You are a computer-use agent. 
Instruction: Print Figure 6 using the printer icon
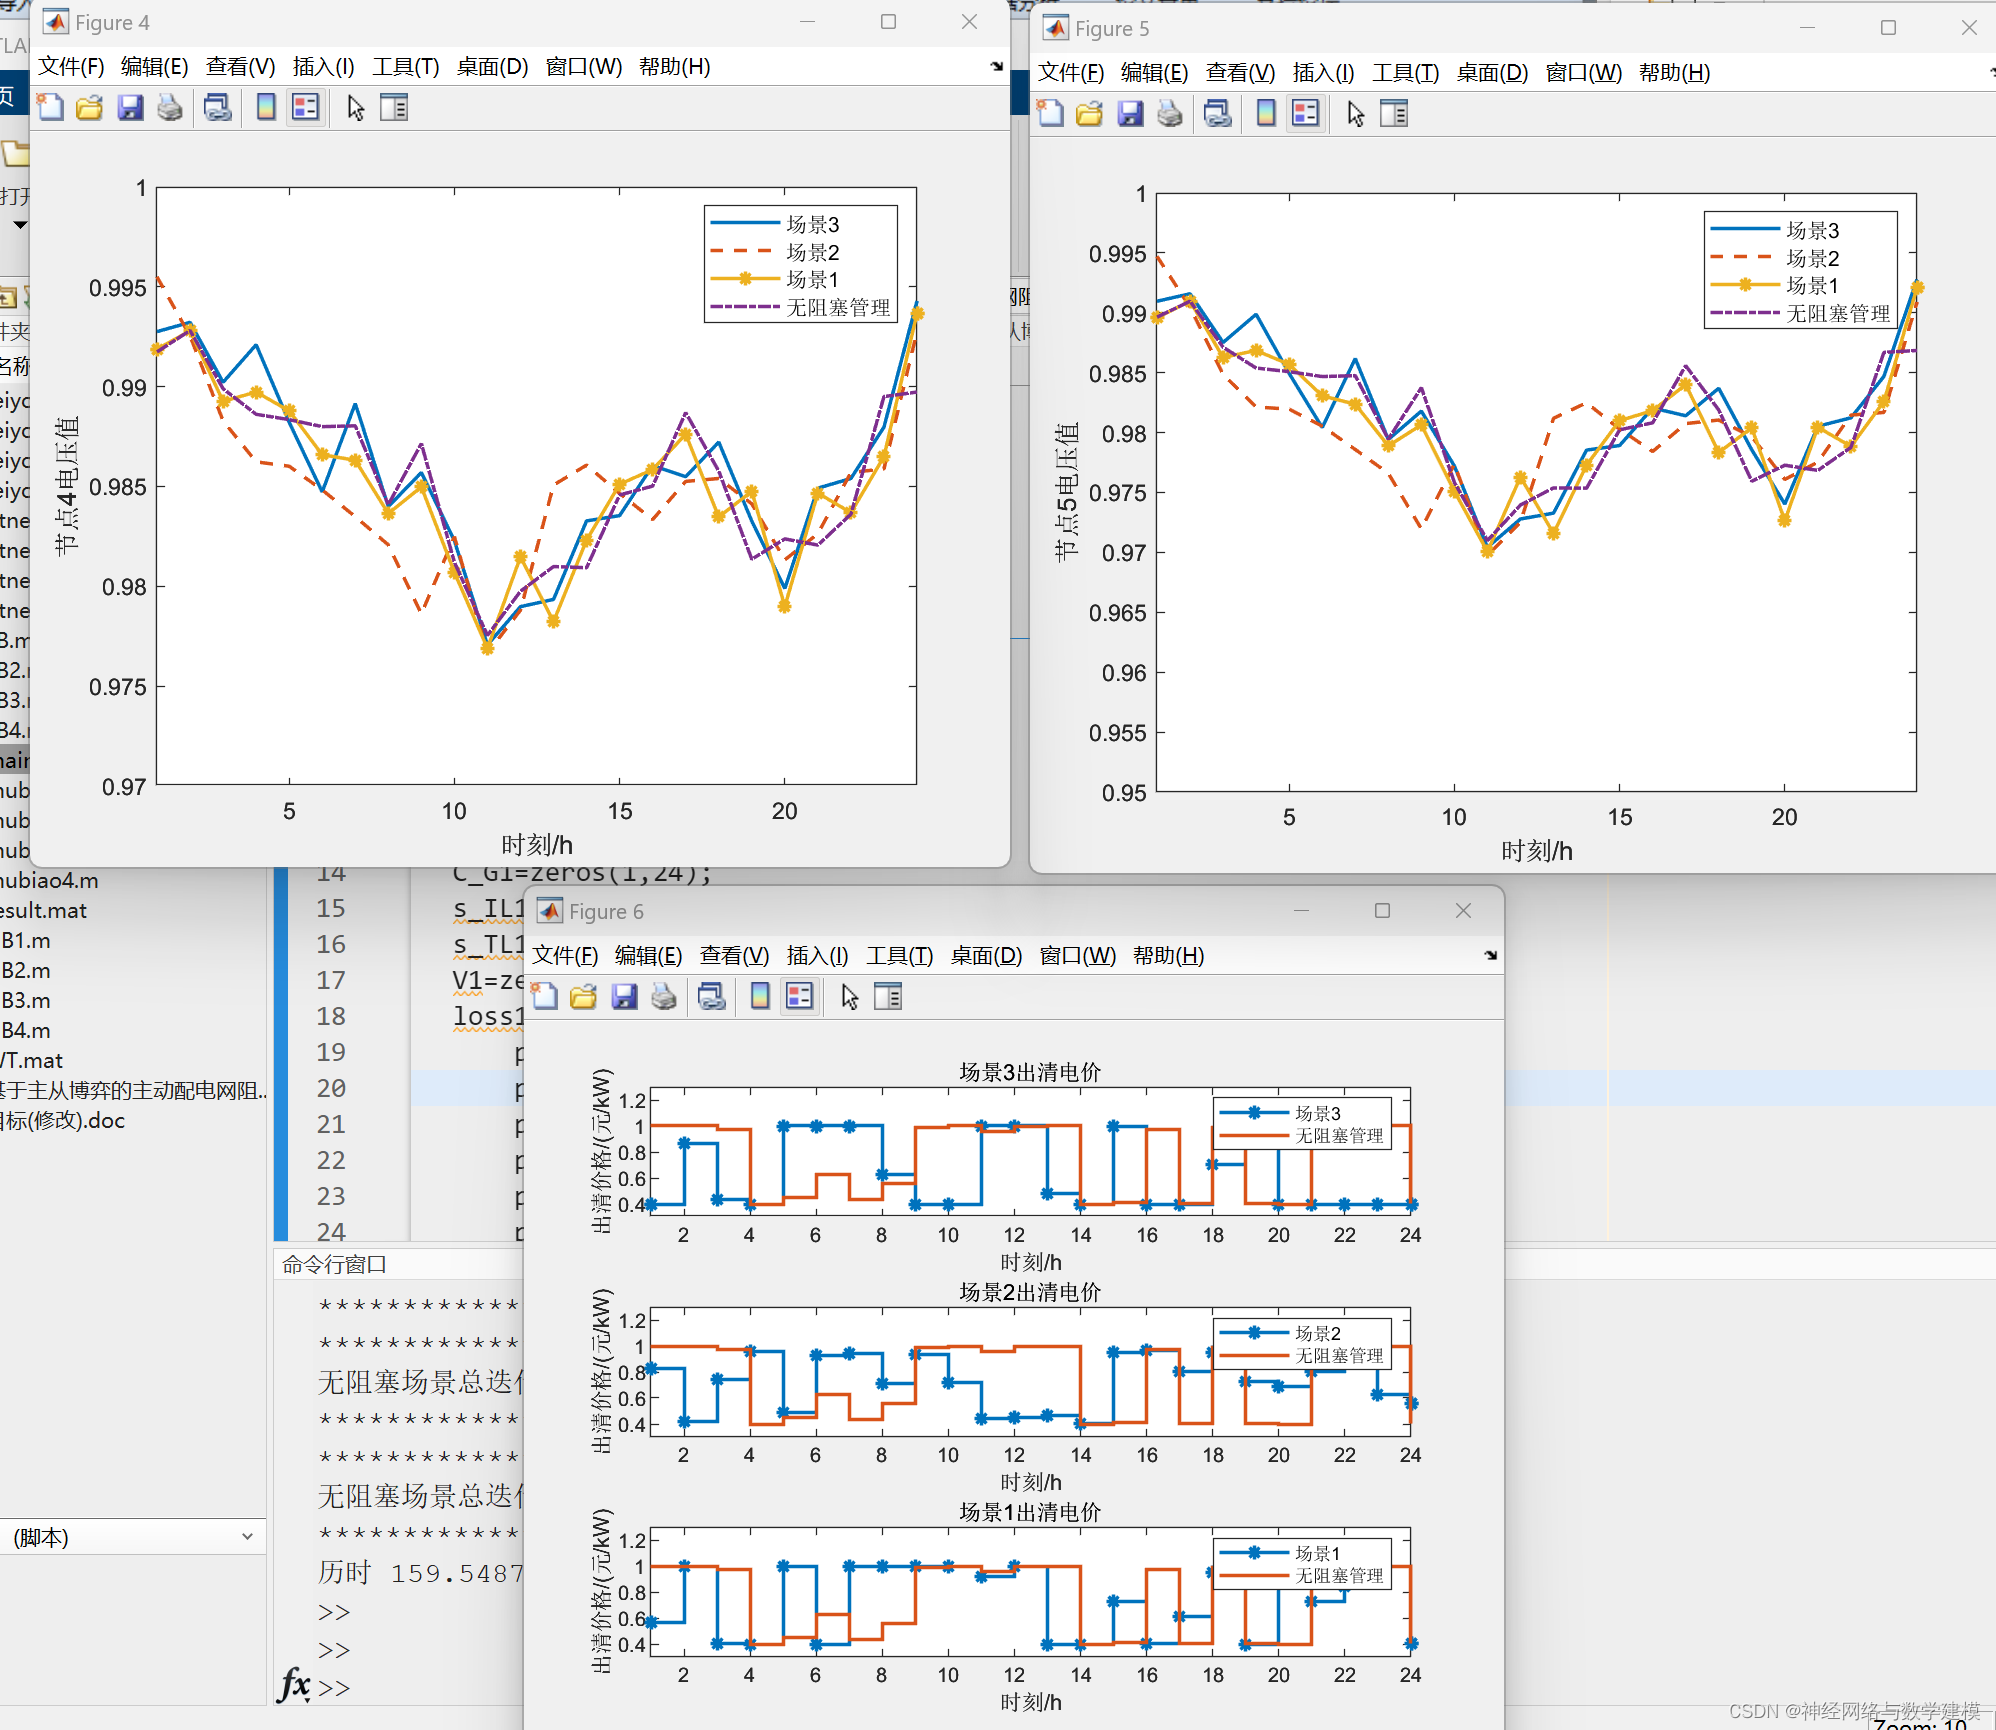click(x=664, y=997)
